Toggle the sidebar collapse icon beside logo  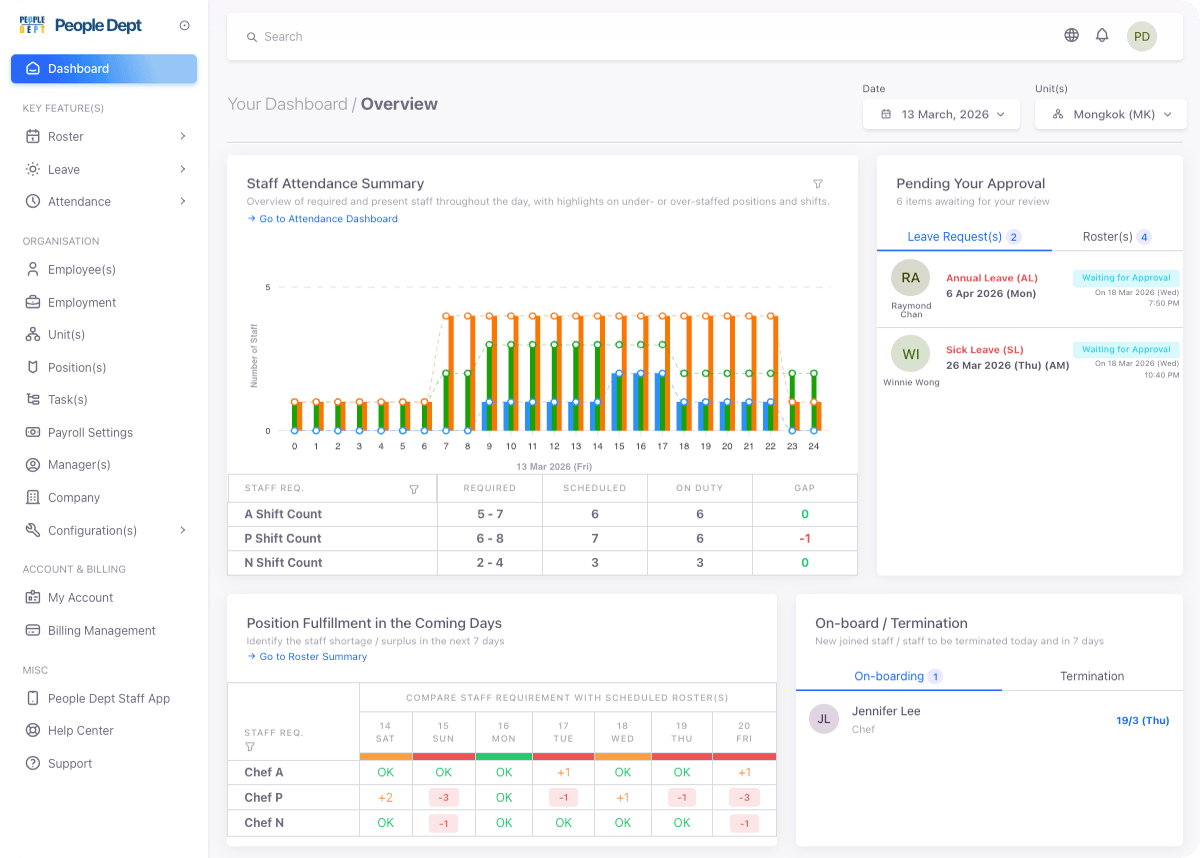[184, 26]
